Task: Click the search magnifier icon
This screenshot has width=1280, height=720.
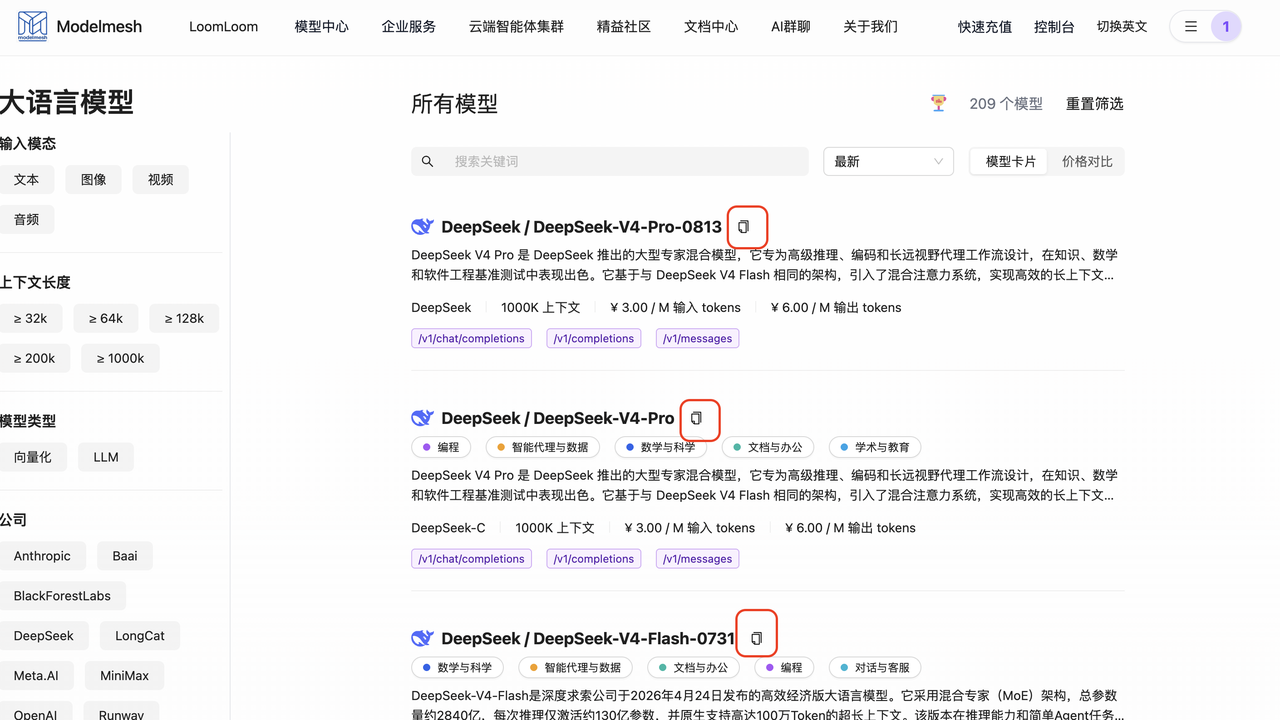Action: coord(428,161)
